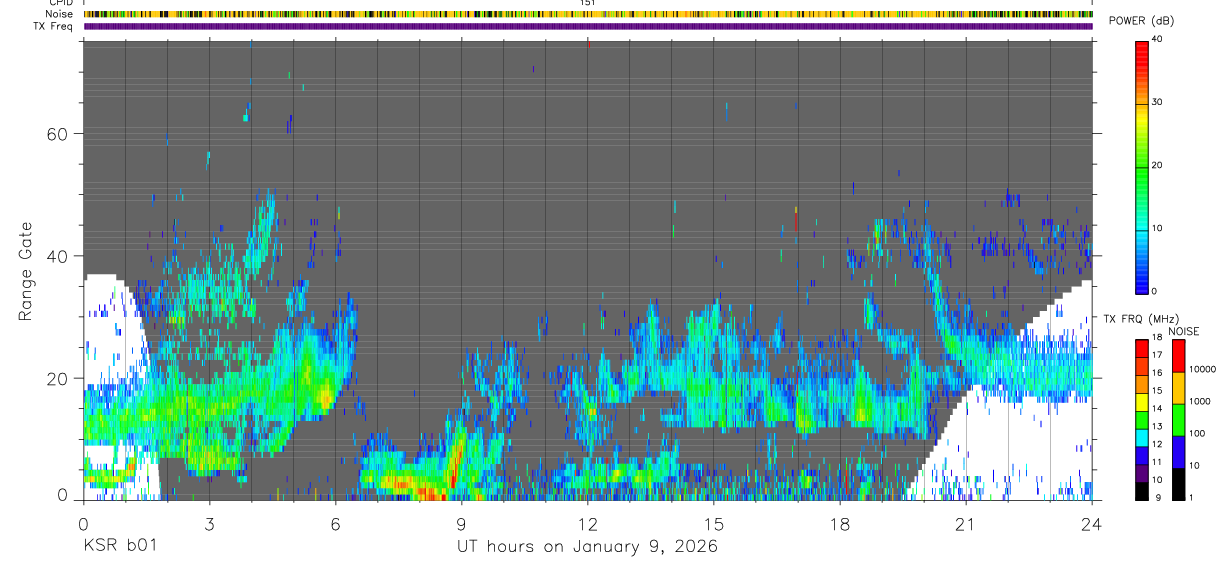Click the purple TX Freq strip
This screenshot has width=1228, height=567.
click(x=588, y=26)
